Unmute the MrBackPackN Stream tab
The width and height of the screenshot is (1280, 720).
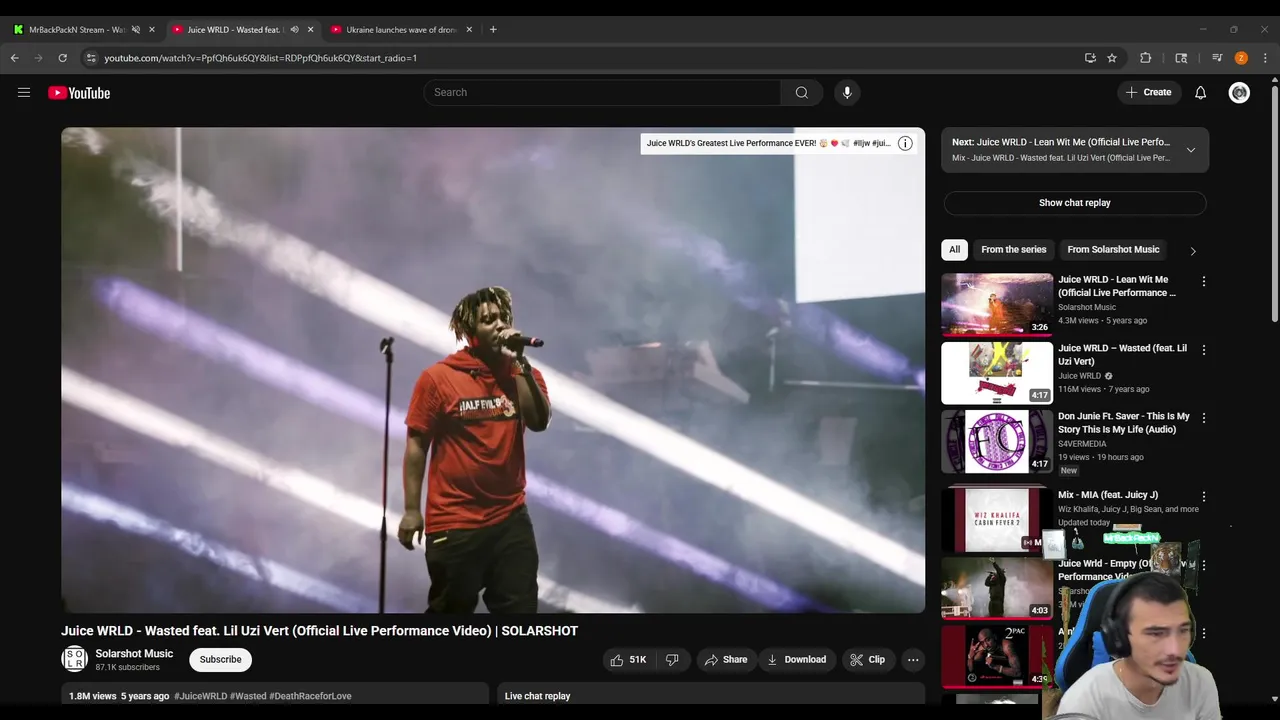pyautogui.click(x=135, y=29)
